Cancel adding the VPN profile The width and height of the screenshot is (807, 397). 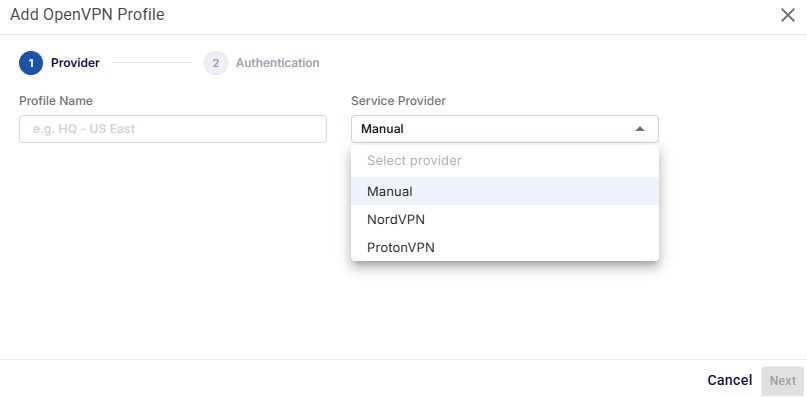729,381
